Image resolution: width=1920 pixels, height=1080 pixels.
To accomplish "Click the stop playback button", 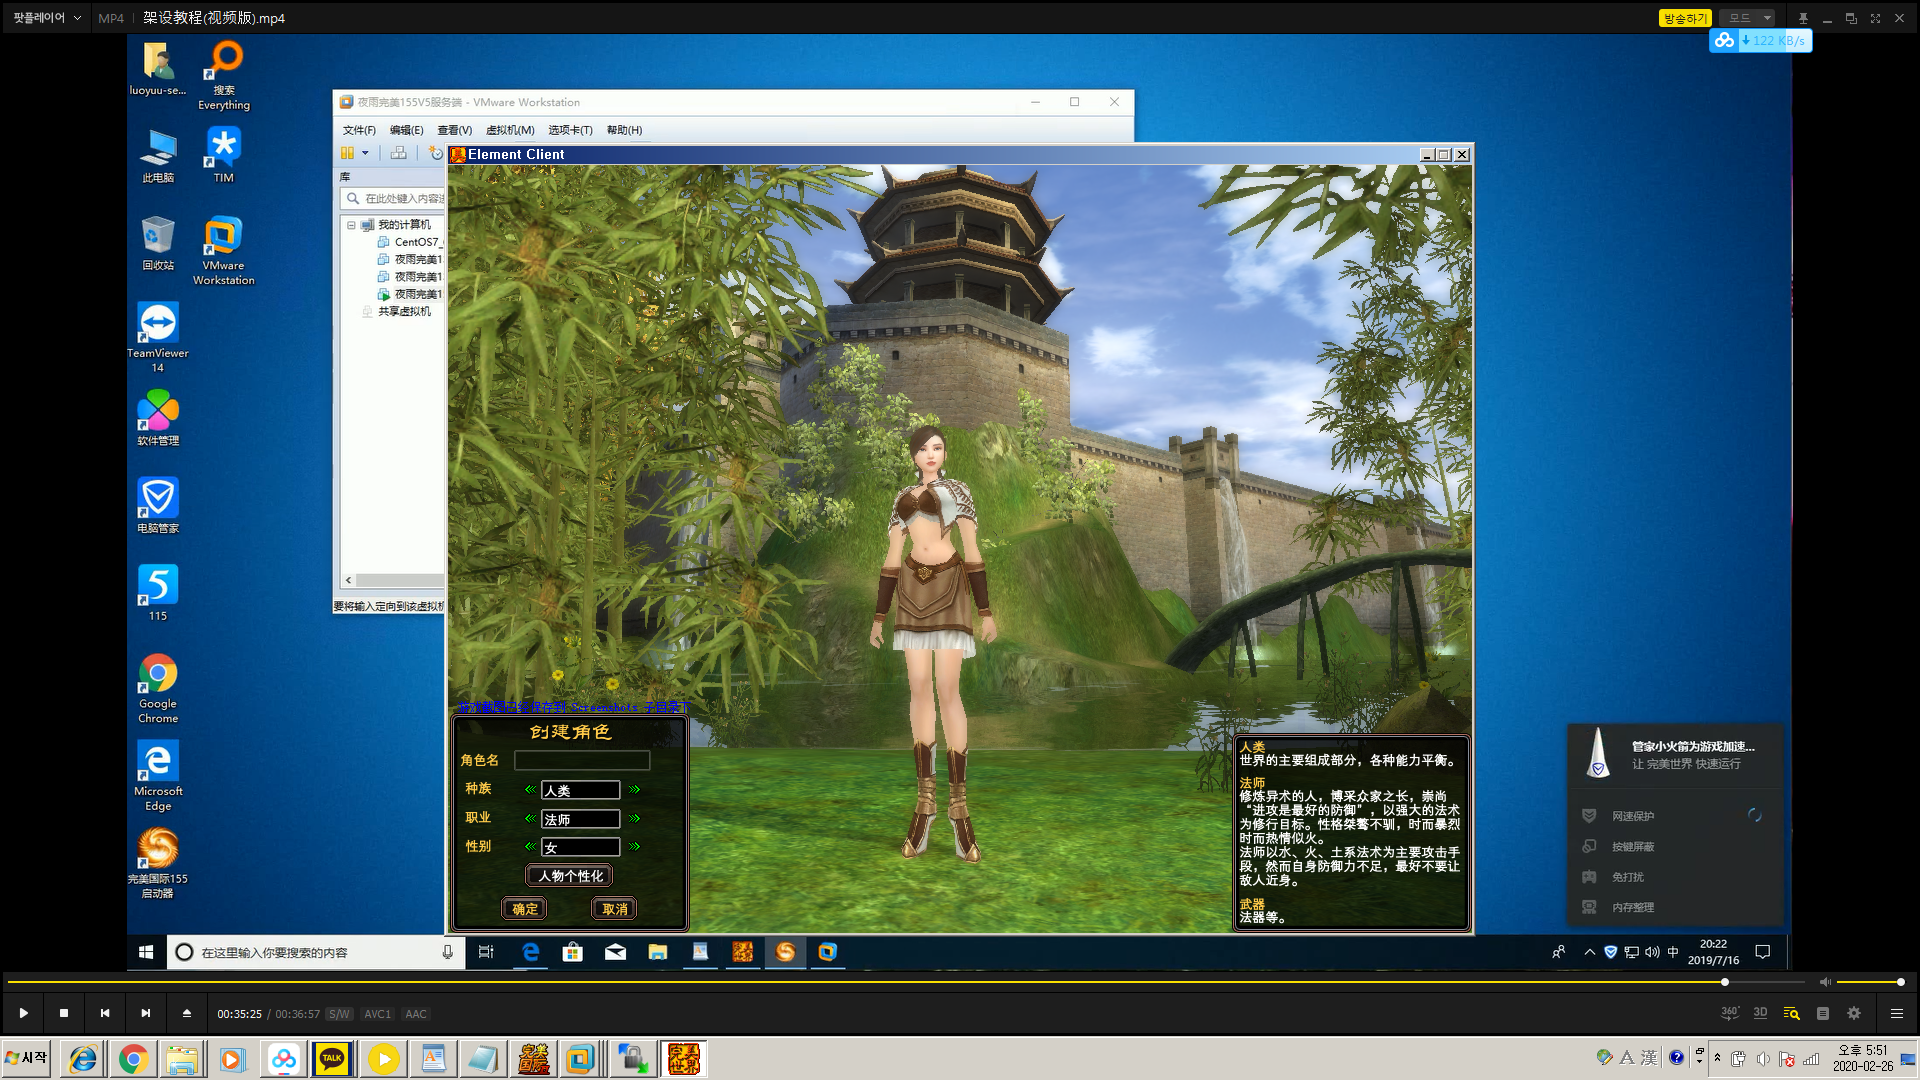I will tap(64, 1013).
